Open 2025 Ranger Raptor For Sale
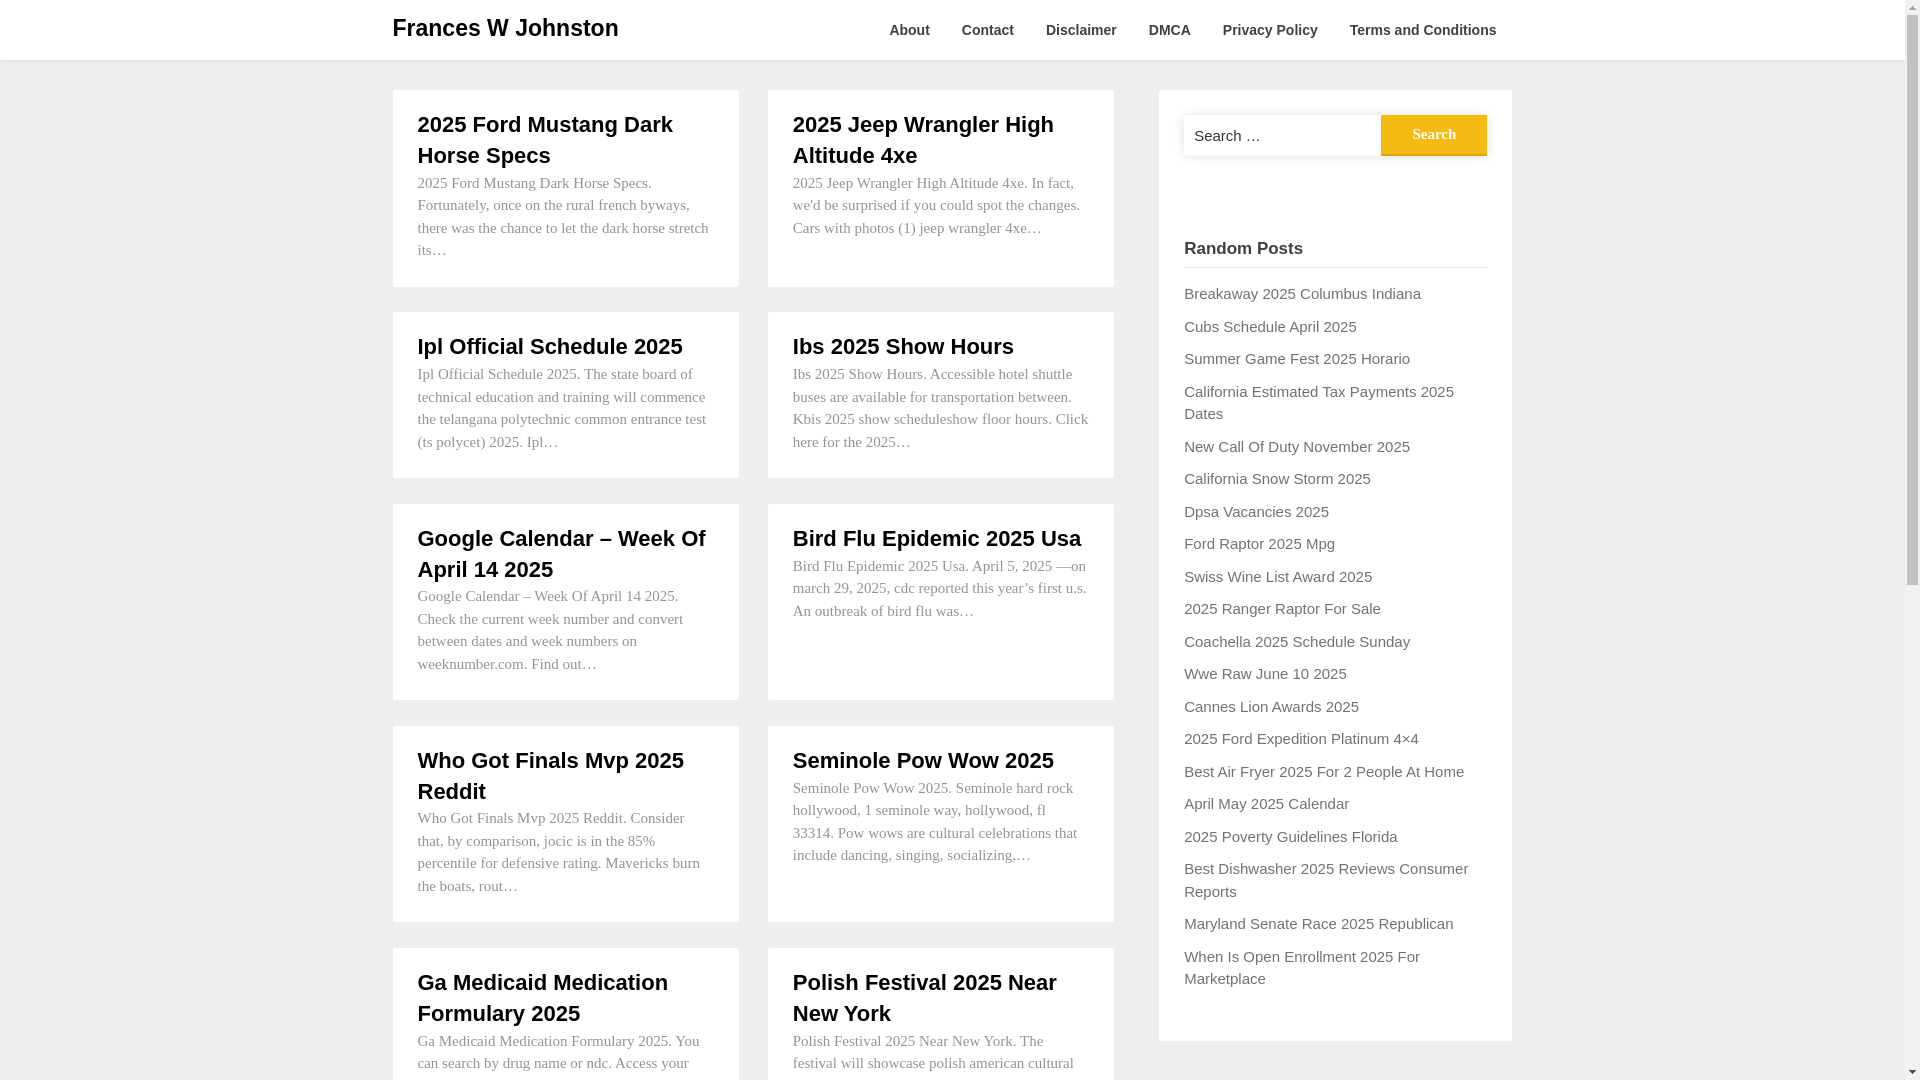This screenshot has width=1920, height=1080. 1282,609
